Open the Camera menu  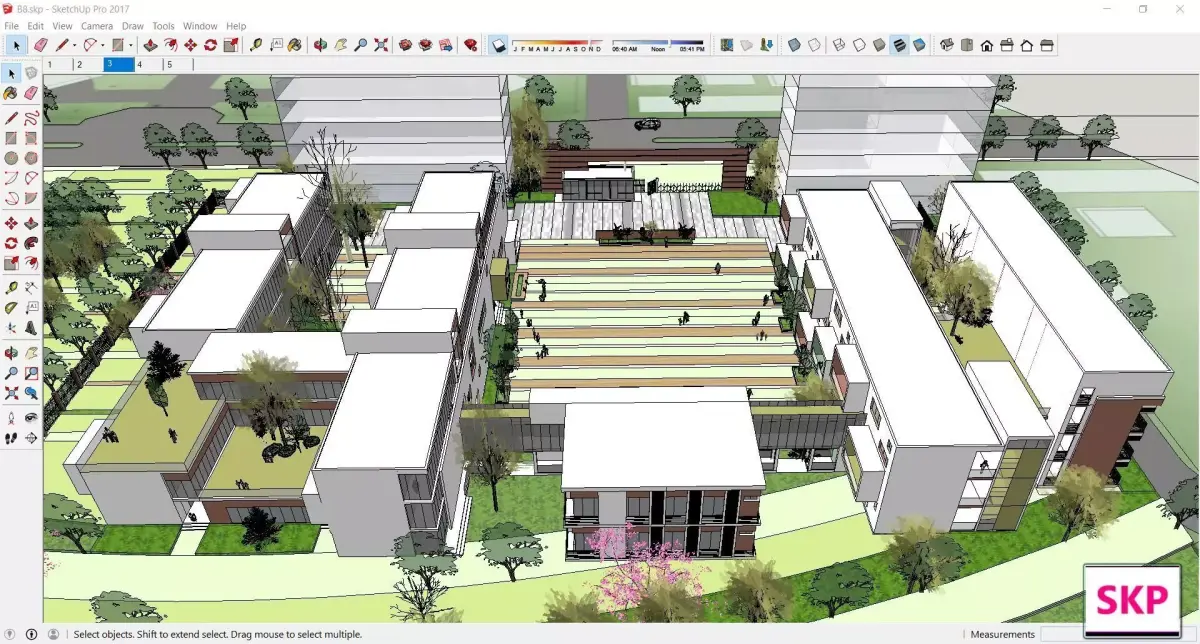(x=97, y=25)
